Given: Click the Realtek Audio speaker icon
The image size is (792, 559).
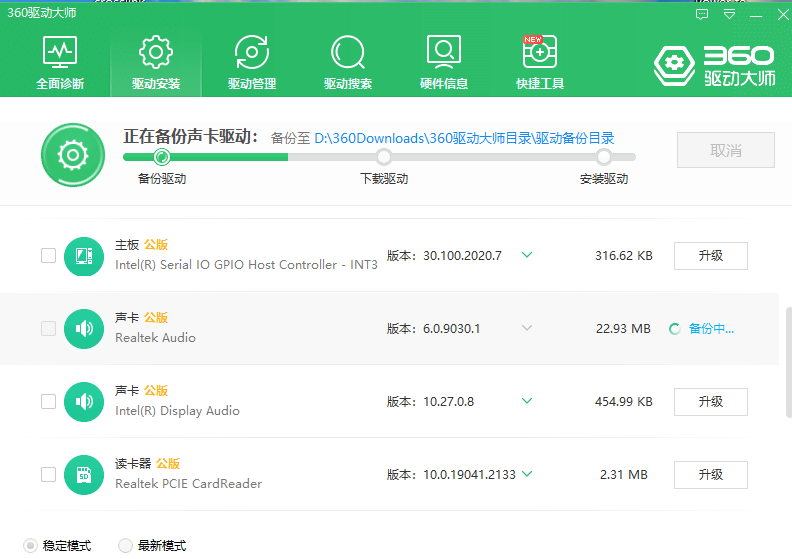Looking at the screenshot, I should (x=84, y=329).
